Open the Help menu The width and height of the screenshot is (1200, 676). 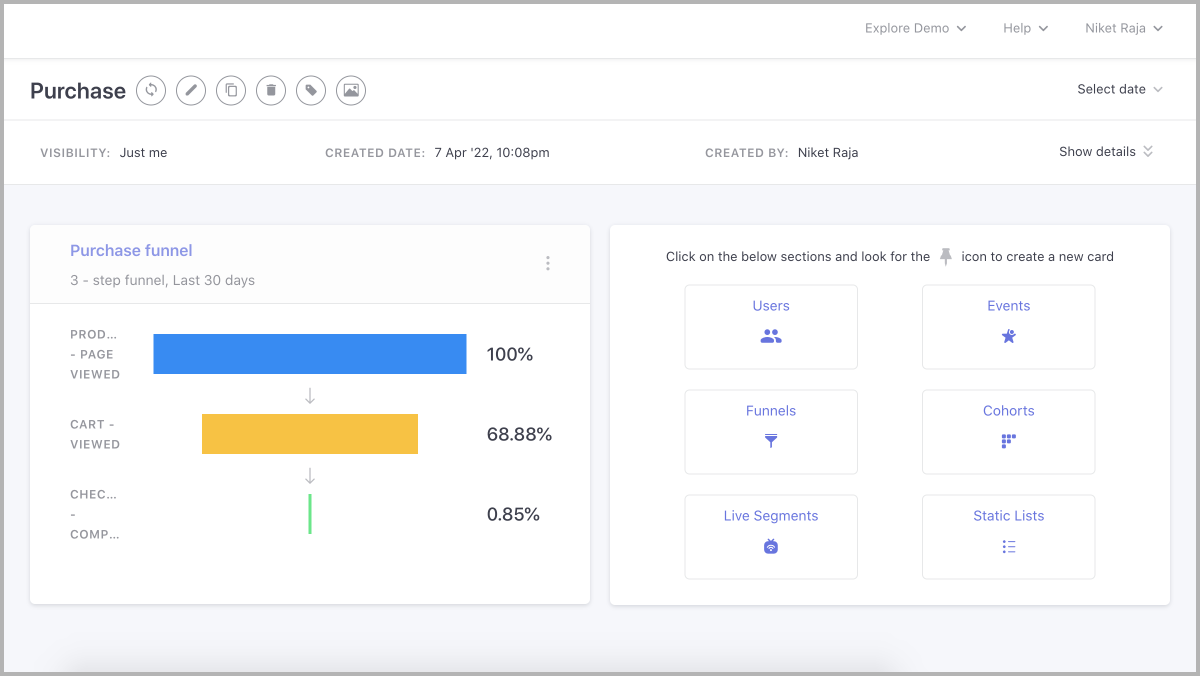pos(1025,28)
